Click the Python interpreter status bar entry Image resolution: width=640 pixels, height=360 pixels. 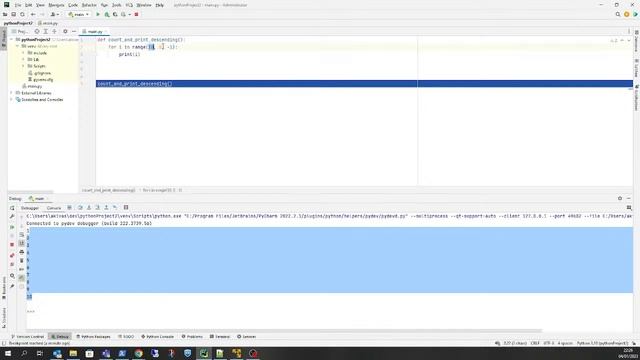coord(602,343)
